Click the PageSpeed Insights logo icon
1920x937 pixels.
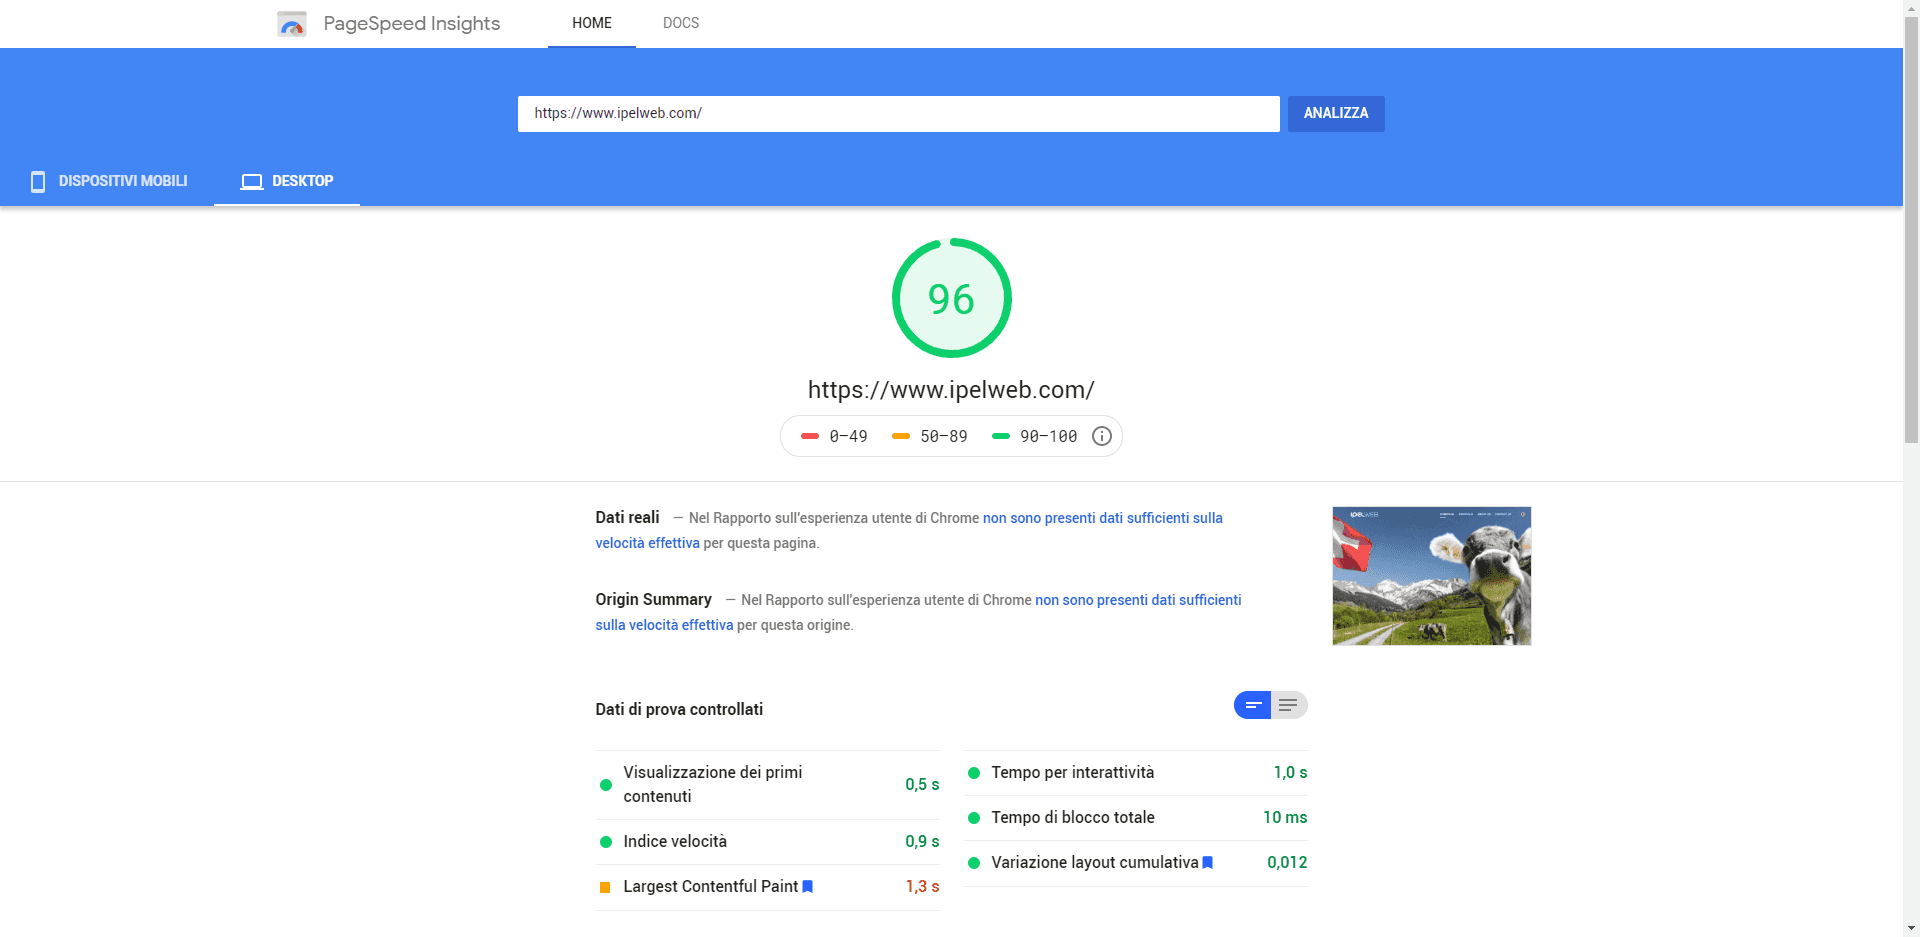(x=291, y=24)
